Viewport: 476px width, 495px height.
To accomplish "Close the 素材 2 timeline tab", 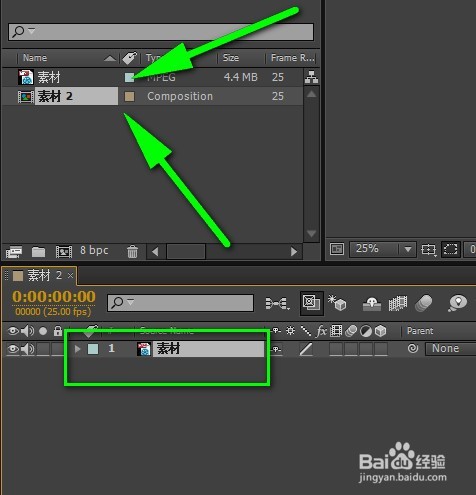I will click(x=70, y=276).
